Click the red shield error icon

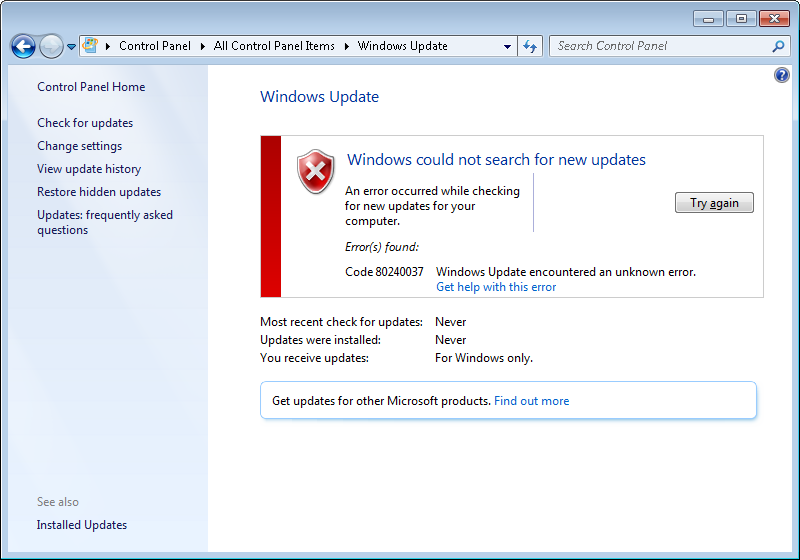point(315,172)
